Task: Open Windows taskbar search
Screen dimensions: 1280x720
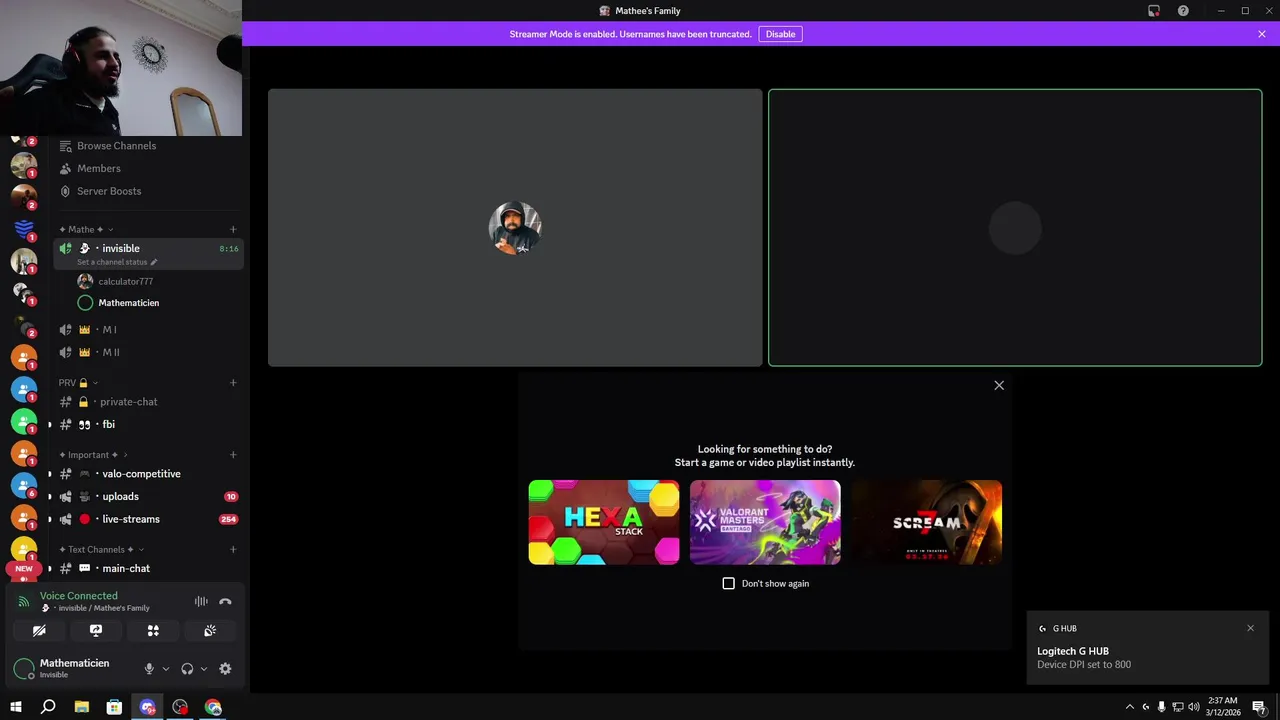Action: coord(48,707)
